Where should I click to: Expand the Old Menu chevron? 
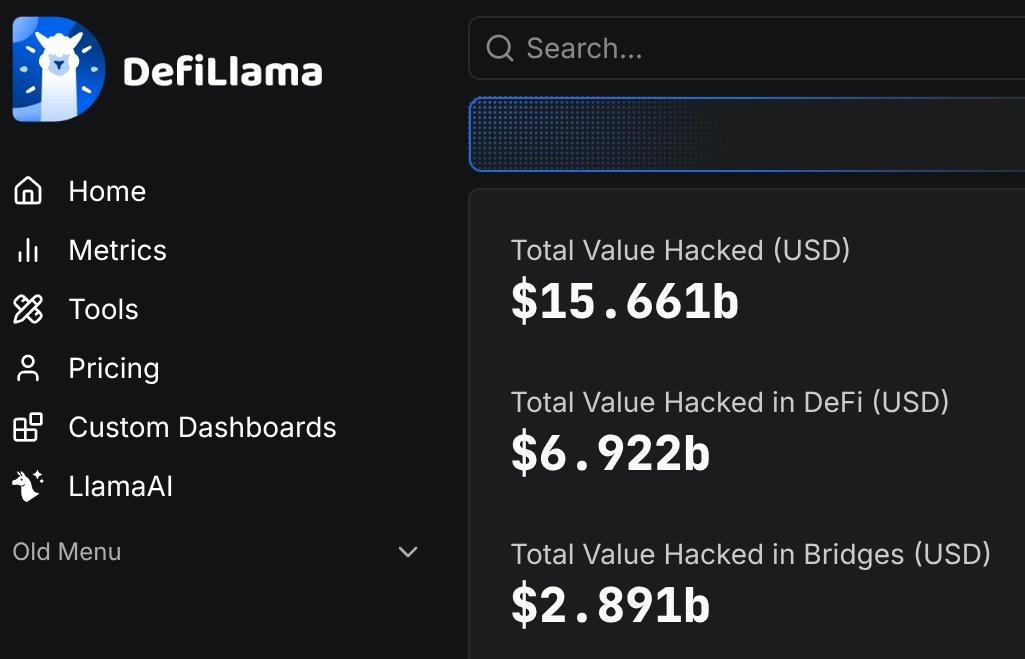[x=408, y=552]
